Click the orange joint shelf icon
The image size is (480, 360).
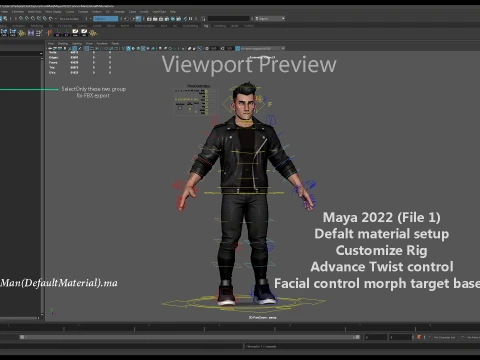pos(49,33)
